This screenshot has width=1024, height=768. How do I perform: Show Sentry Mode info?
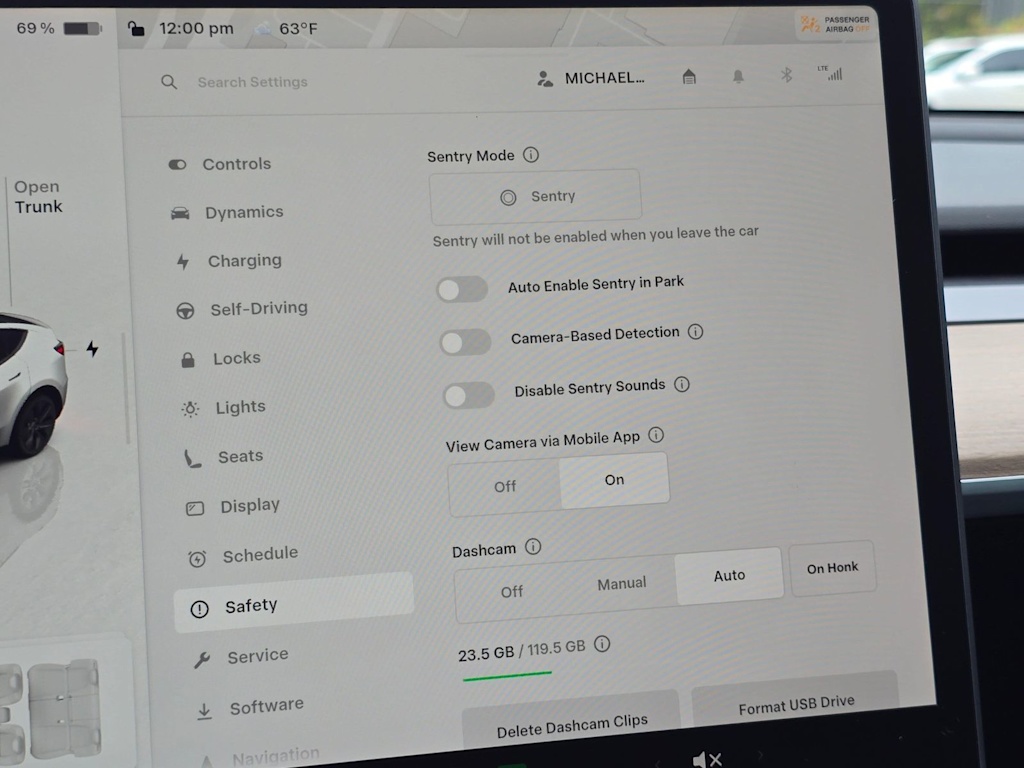[x=531, y=155]
